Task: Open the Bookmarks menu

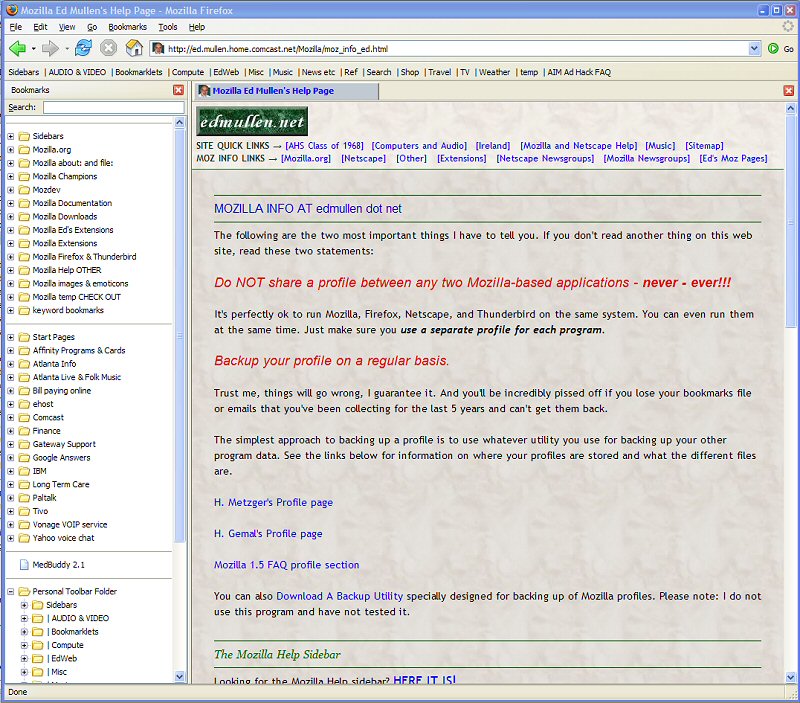Action: (x=127, y=27)
